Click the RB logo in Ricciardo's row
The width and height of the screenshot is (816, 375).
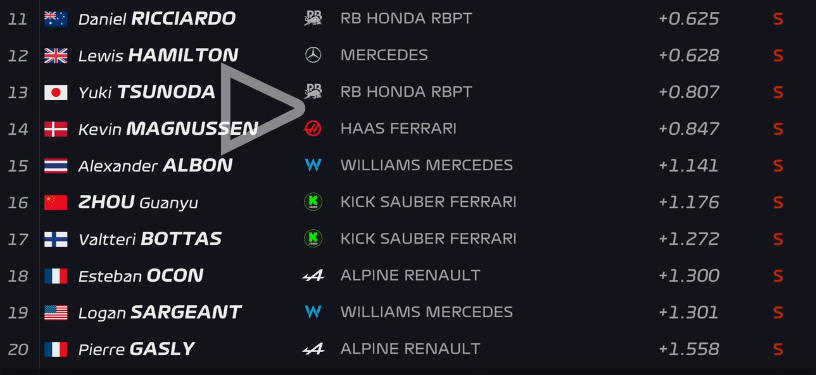coord(313,18)
